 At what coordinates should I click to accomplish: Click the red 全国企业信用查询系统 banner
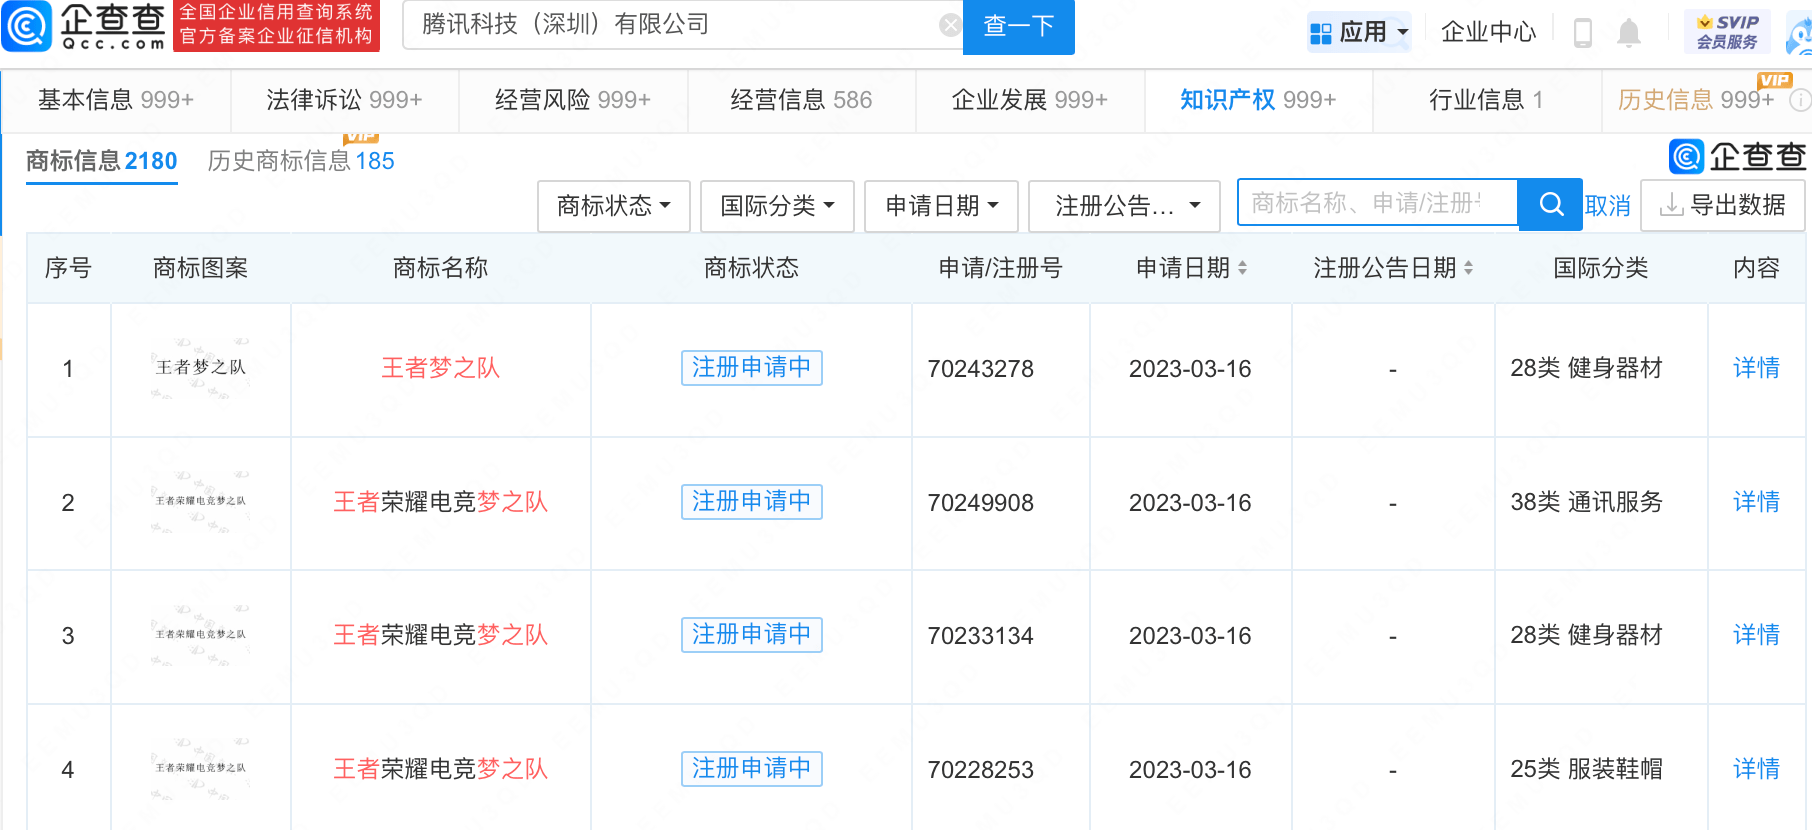click(276, 25)
